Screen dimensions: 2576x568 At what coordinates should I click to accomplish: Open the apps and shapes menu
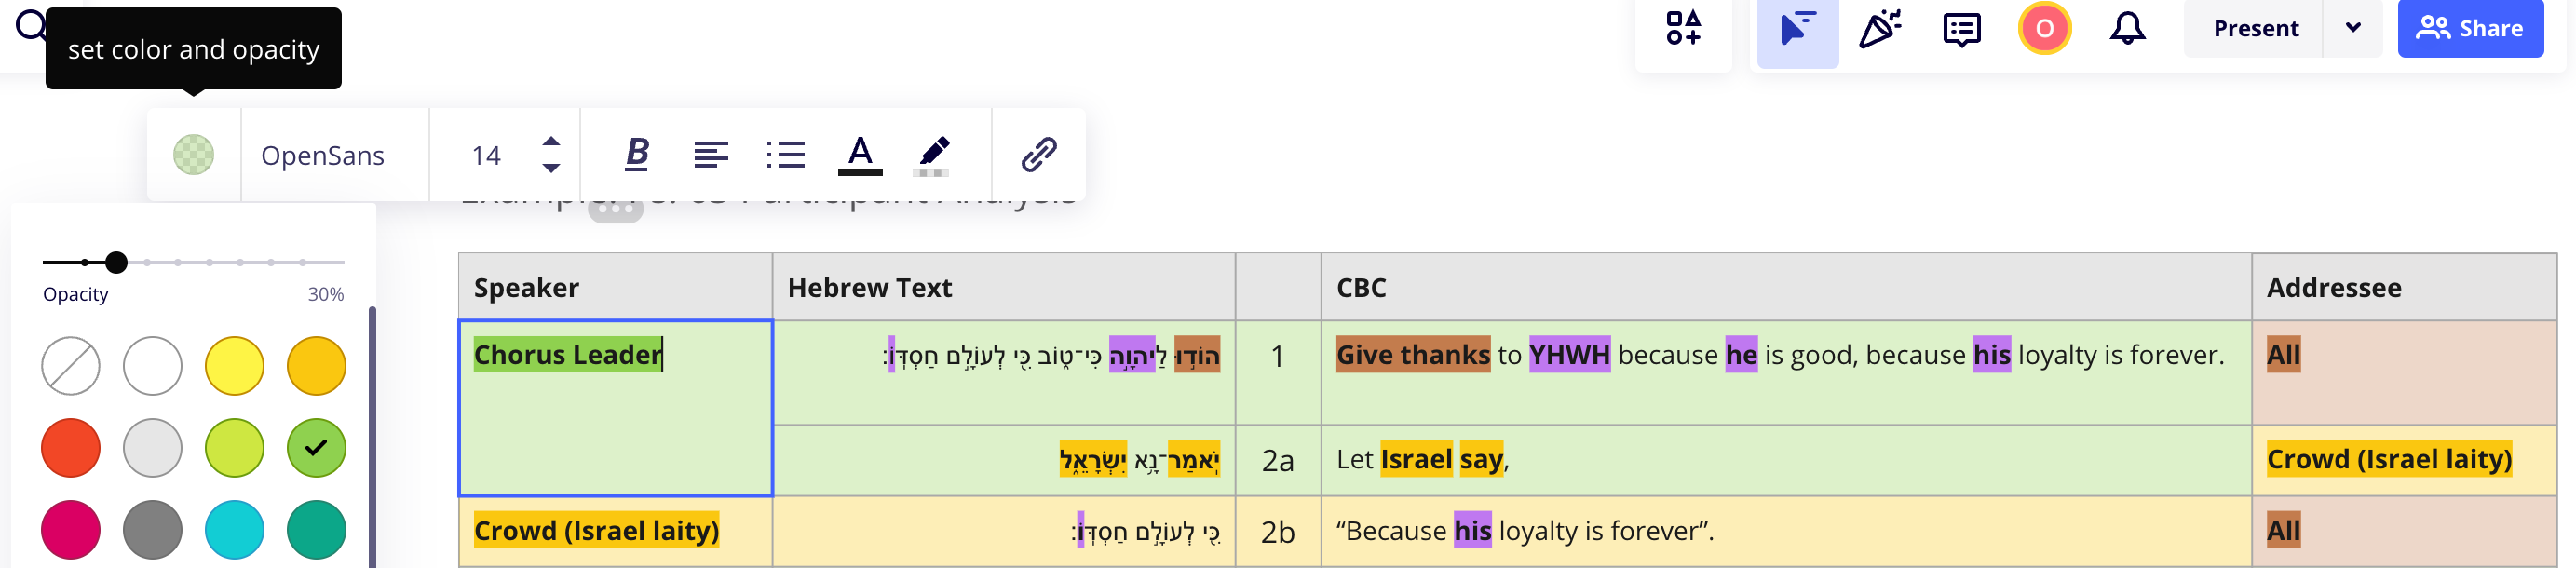(1684, 28)
